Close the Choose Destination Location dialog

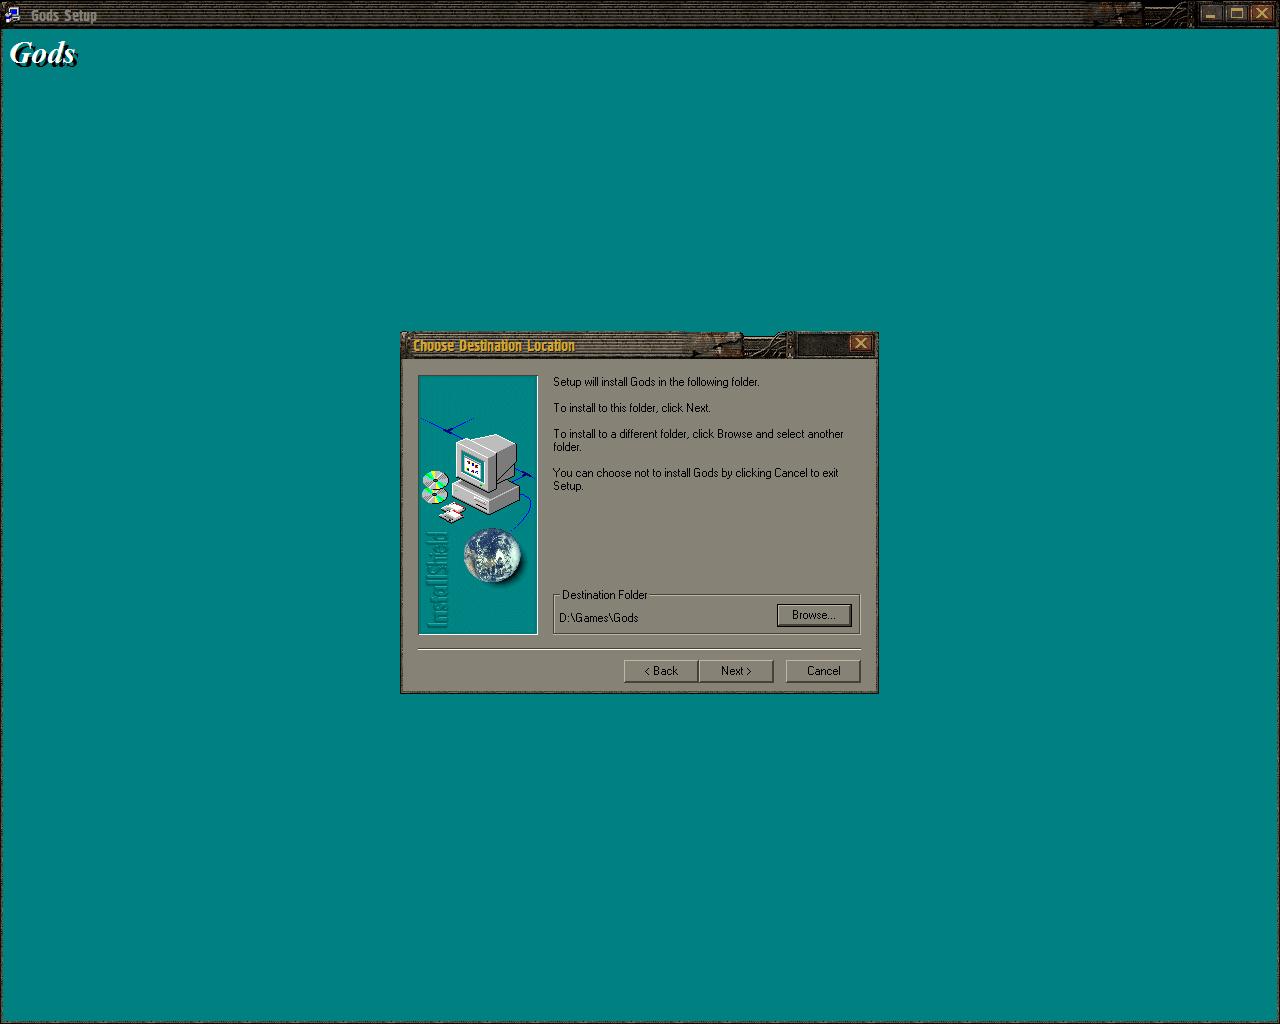pyautogui.click(x=860, y=344)
